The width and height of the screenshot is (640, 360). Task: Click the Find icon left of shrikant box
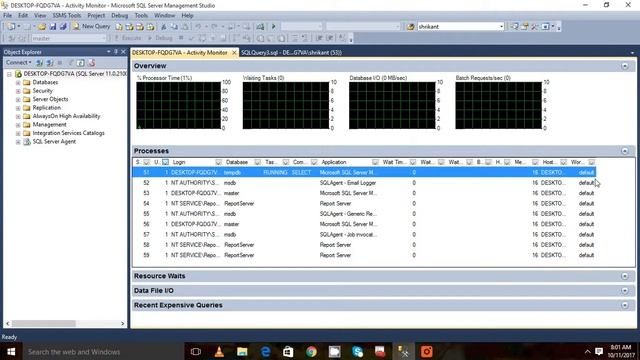pyautogui.click(x=411, y=27)
